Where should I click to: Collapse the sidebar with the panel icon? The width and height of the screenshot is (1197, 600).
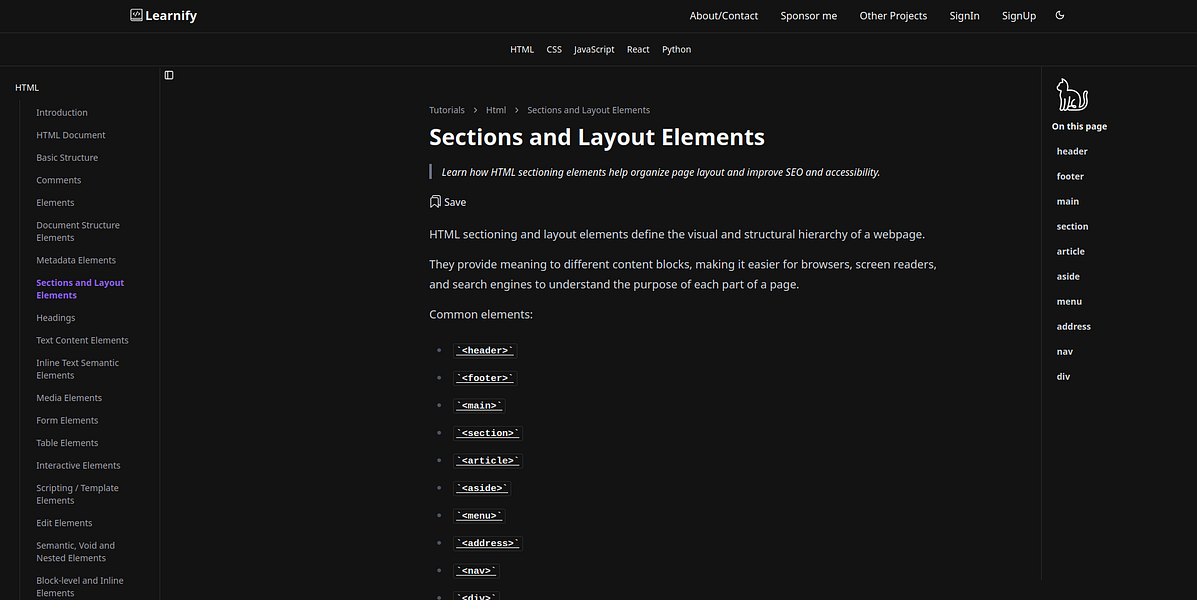pyautogui.click(x=169, y=75)
